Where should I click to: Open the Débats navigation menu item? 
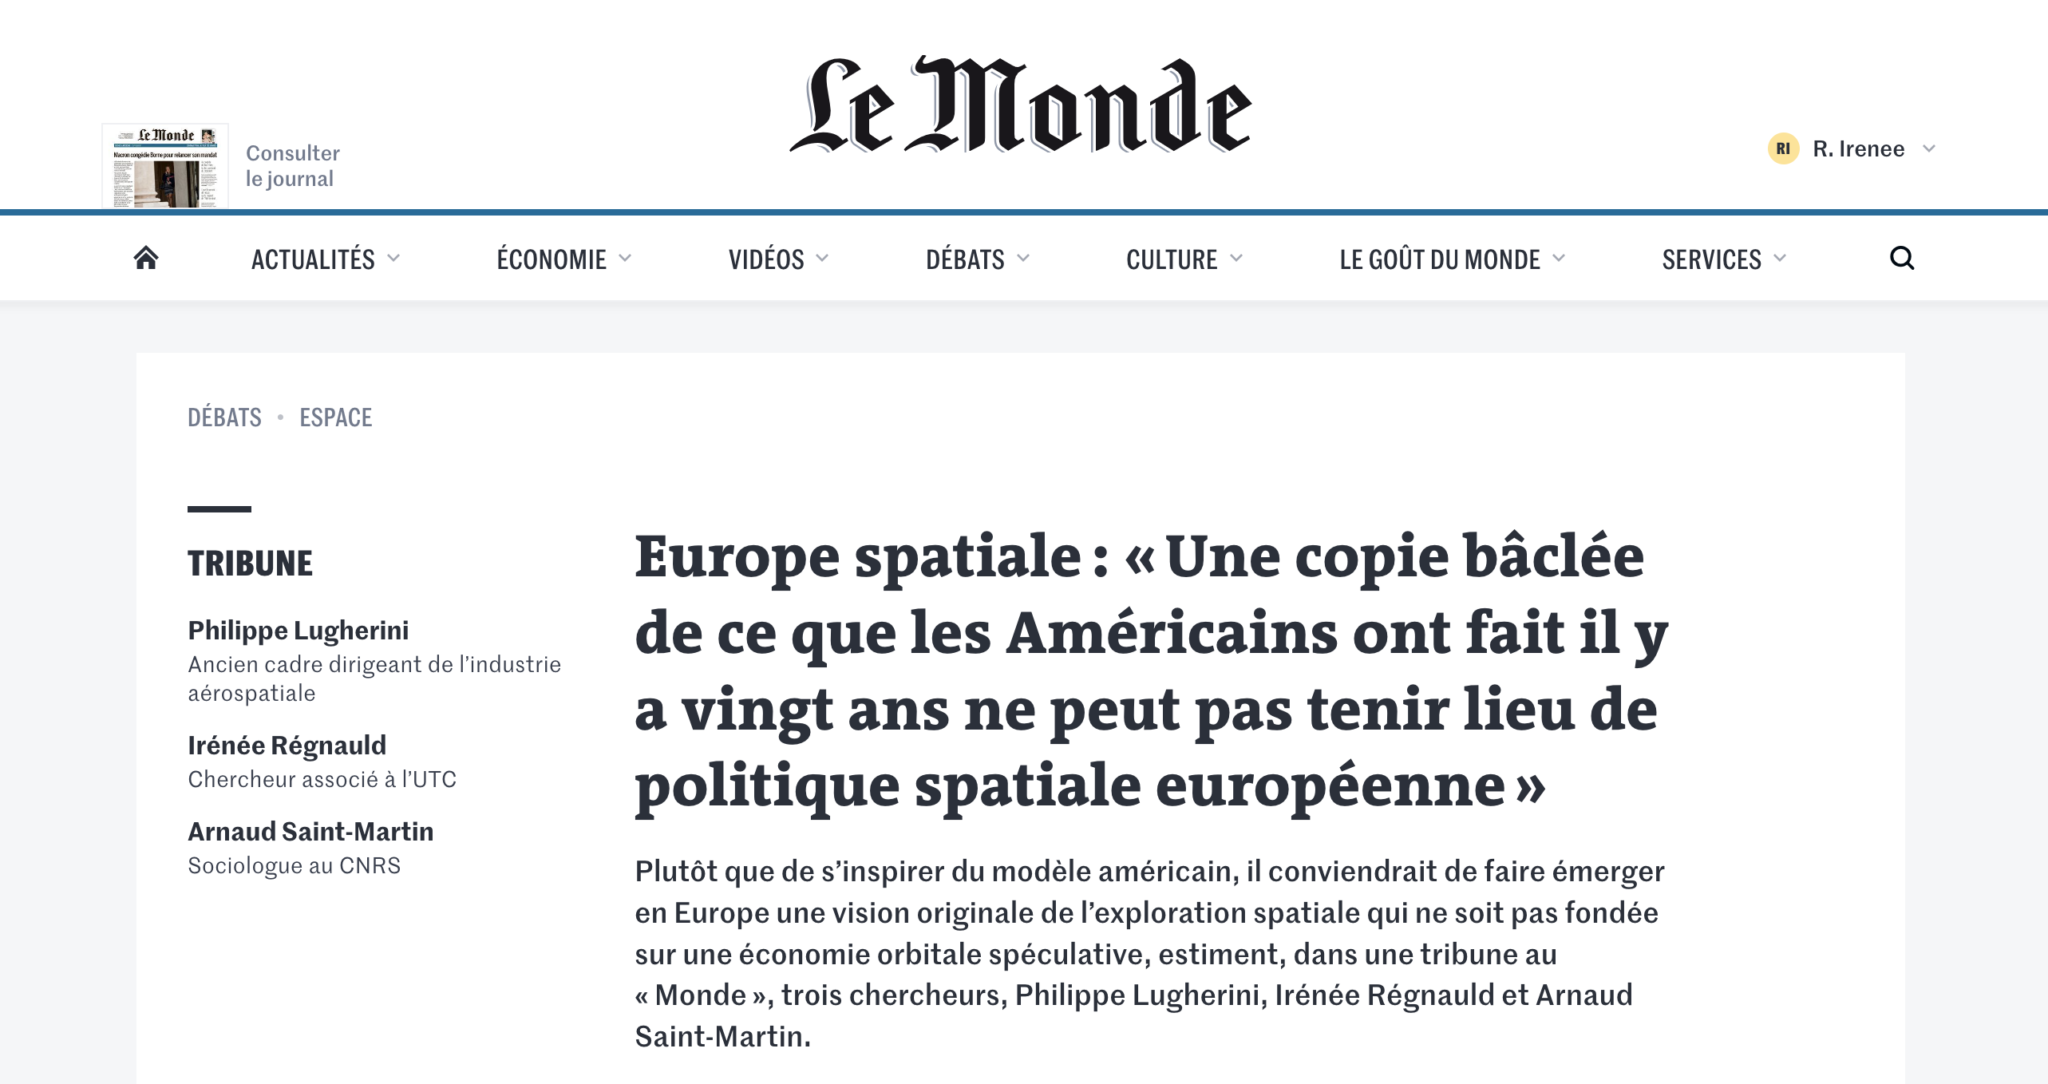pos(965,259)
